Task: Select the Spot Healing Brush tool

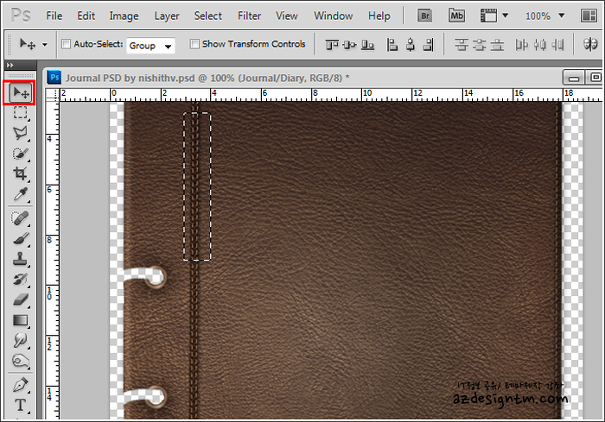Action: pyautogui.click(x=20, y=218)
